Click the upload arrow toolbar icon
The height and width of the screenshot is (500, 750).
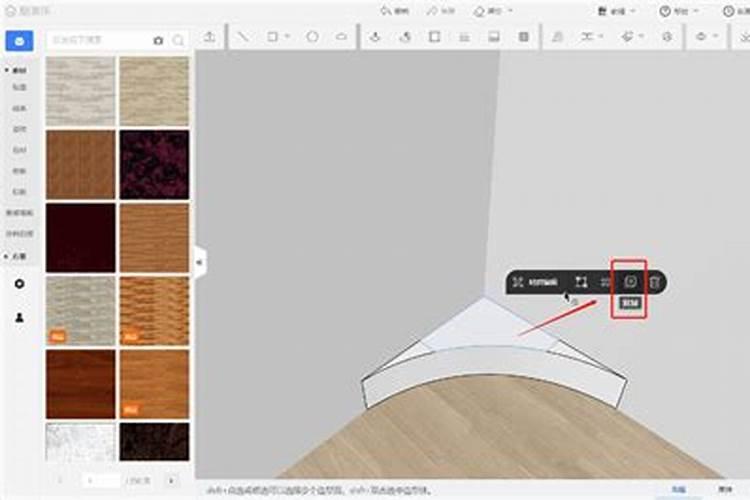210,37
